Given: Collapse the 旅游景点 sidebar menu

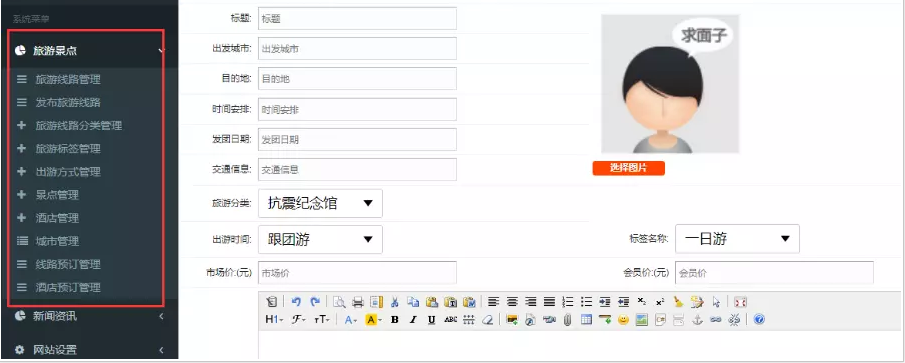Looking at the screenshot, I should [x=89, y=51].
